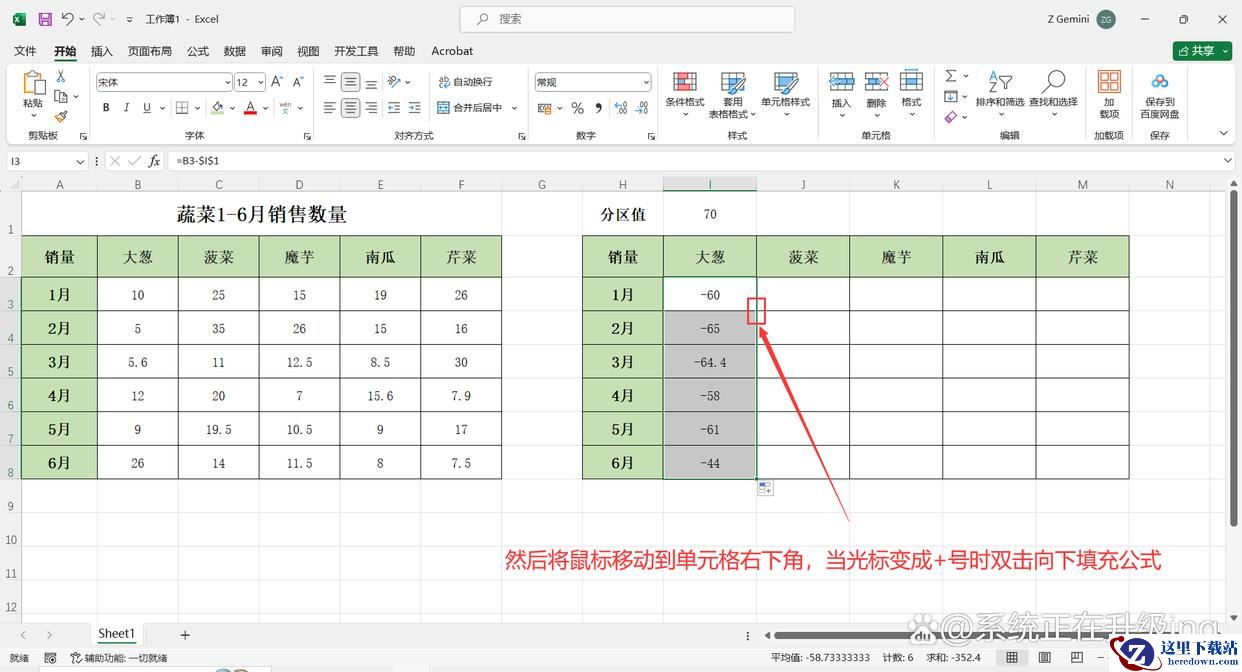The height and width of the screenshot is (672, 1242).
Task: Open the font name 宋体 dropdown
Action: pyautogui.click(x=227, y=82)
